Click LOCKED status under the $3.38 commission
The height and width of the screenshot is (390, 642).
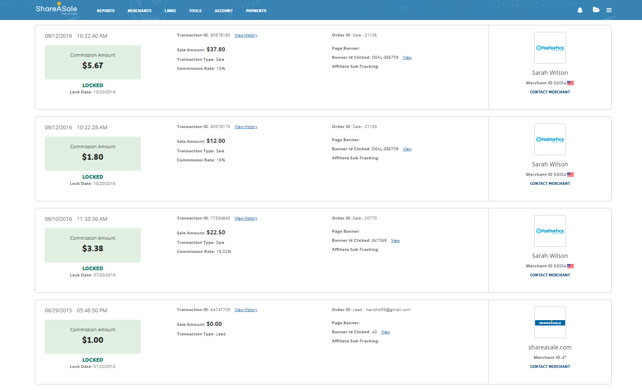(93, 268)
